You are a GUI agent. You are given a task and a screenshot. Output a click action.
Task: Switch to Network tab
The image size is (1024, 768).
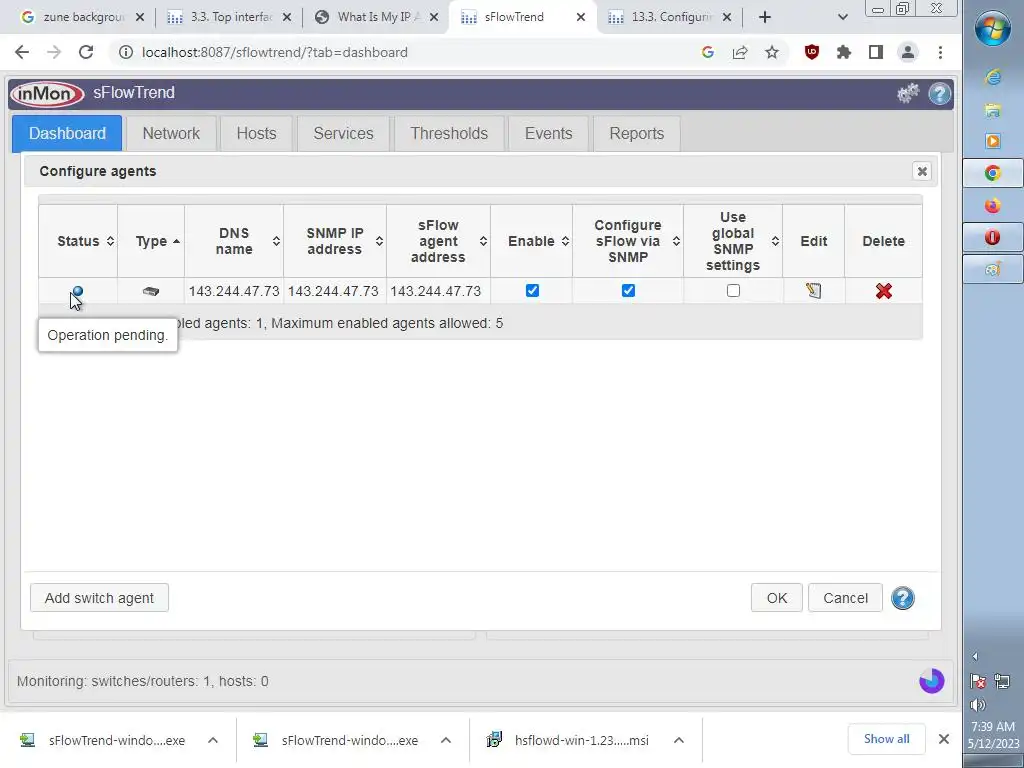[x=171, y=133]
